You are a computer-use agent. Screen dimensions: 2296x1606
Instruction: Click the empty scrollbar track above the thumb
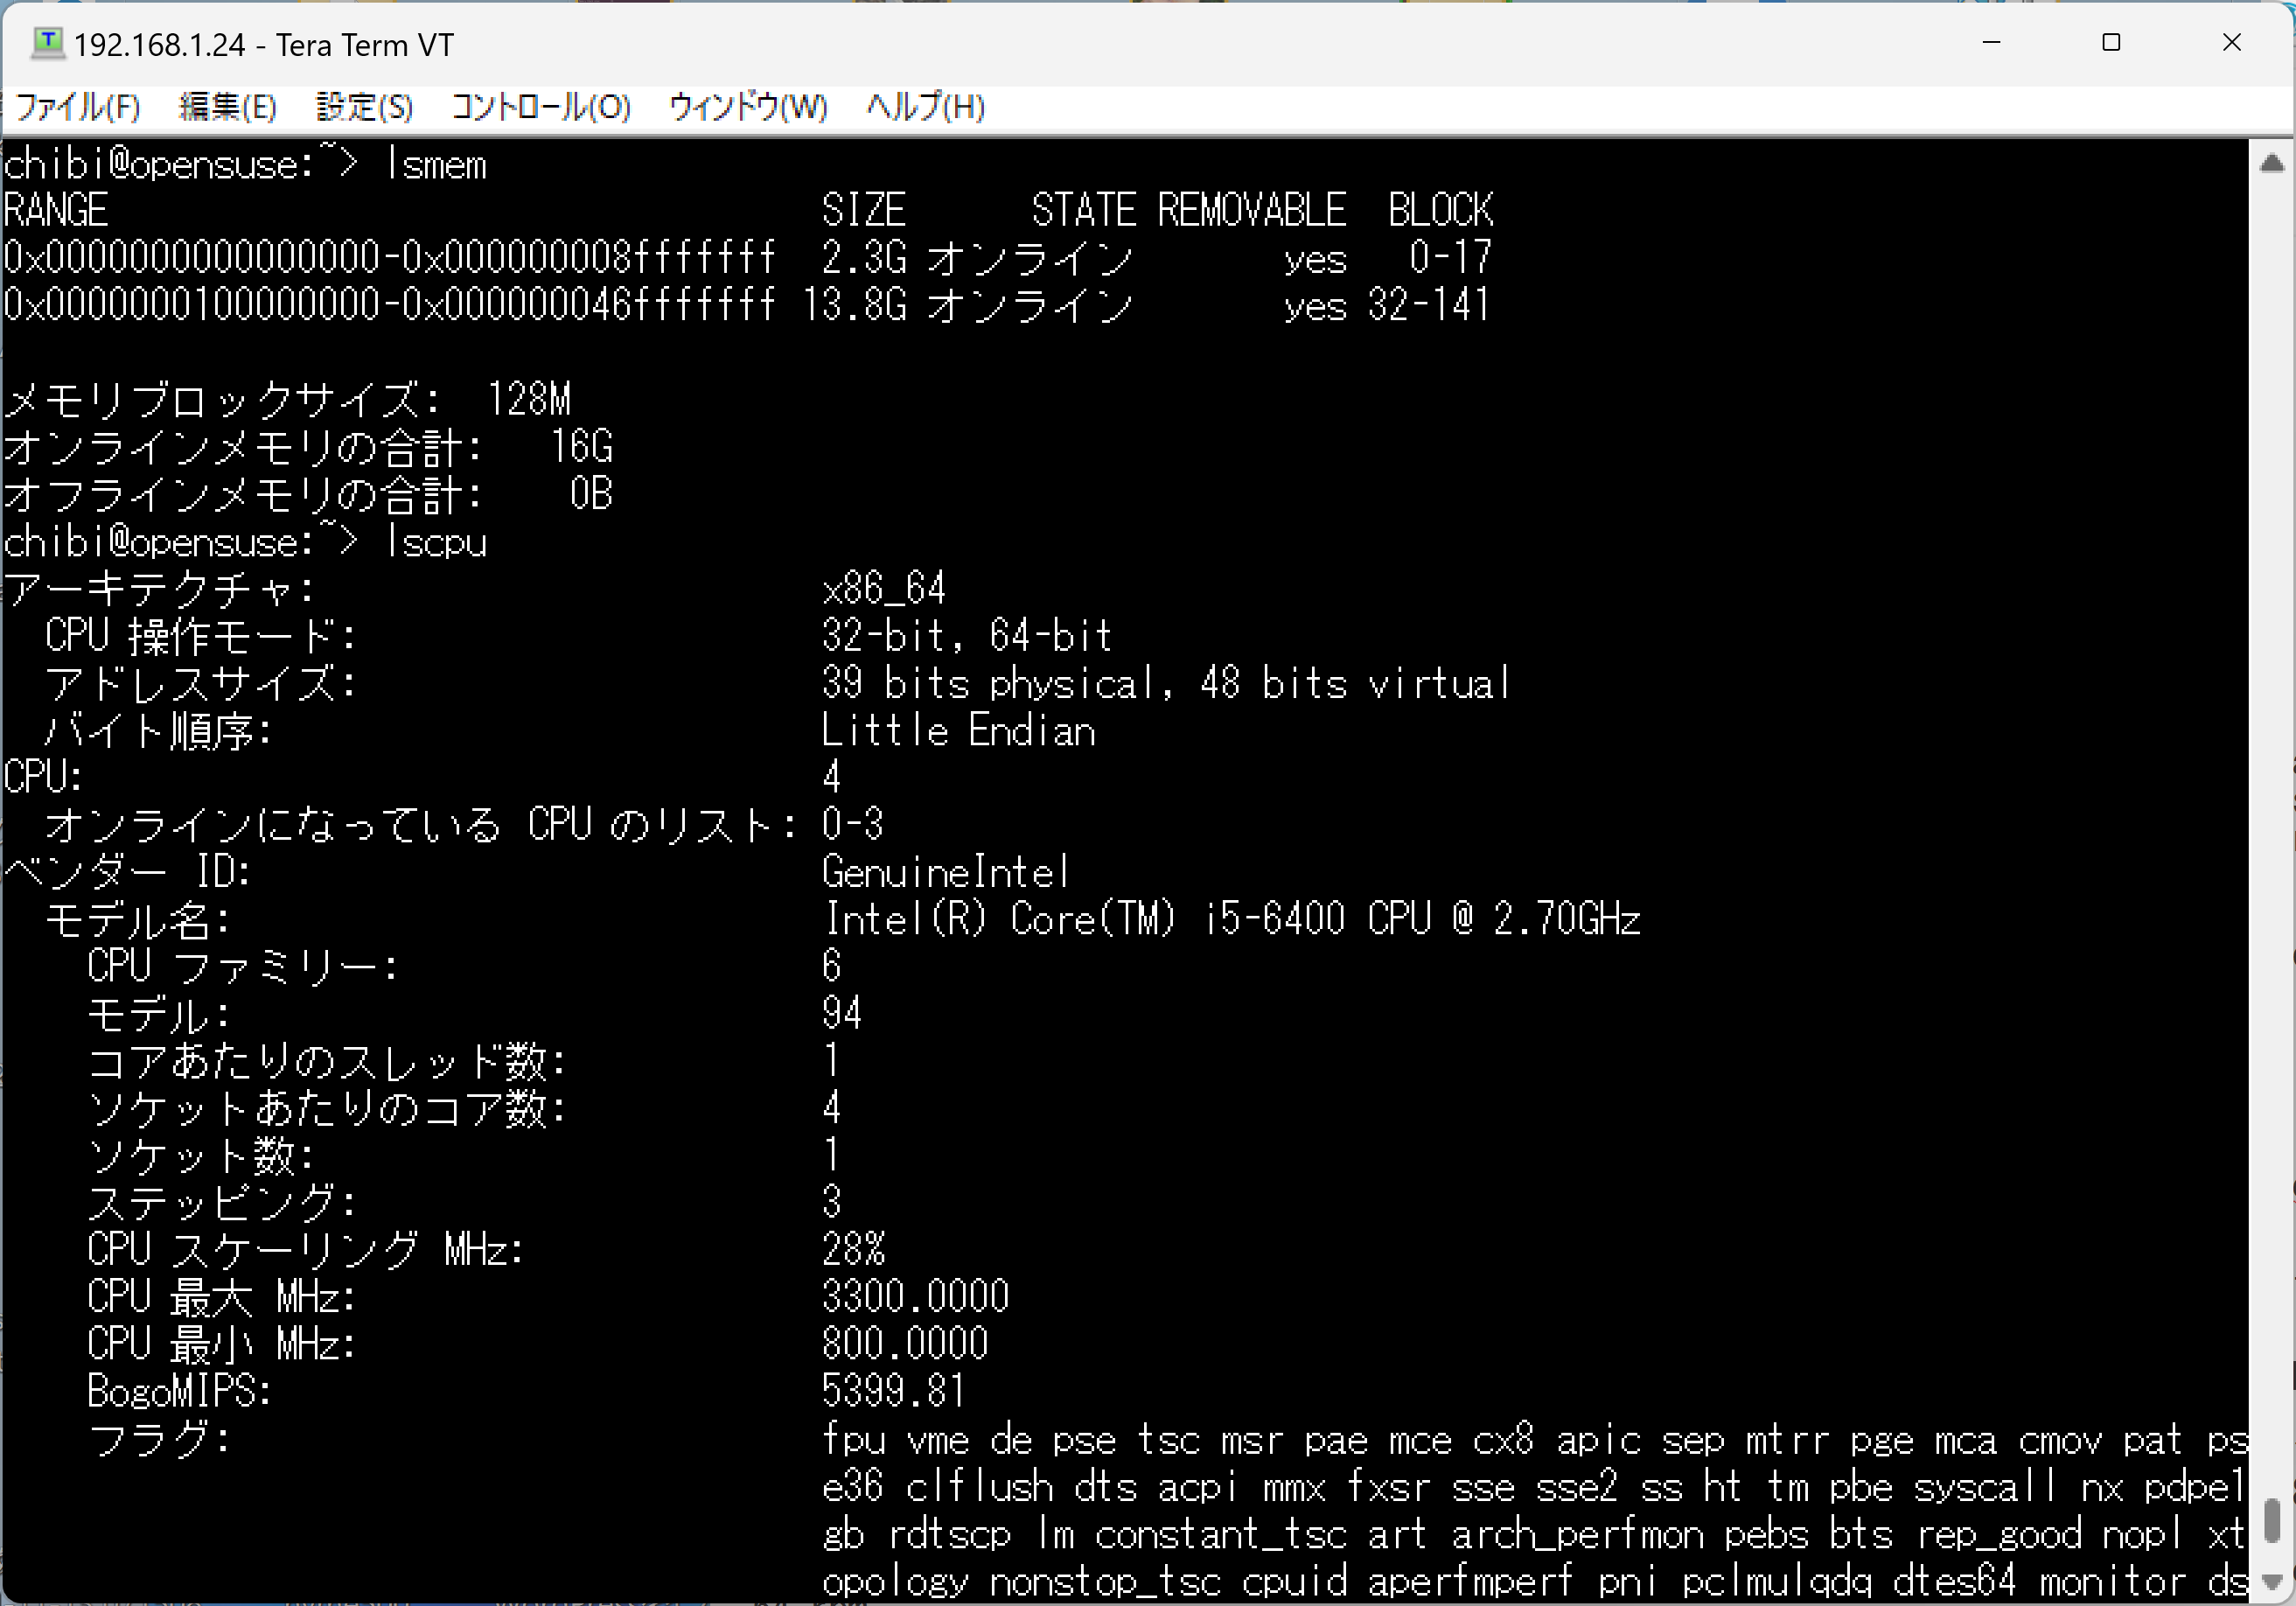[2271, 800]
